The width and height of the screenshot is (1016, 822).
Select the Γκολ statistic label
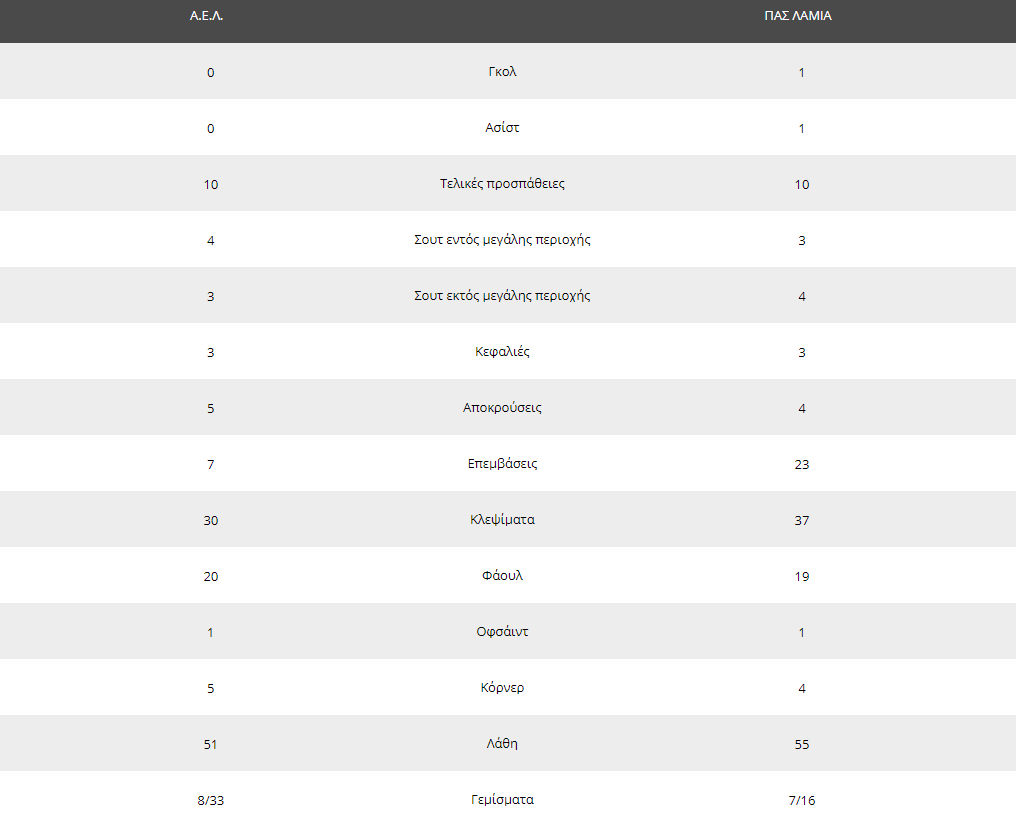pos(502,72)
